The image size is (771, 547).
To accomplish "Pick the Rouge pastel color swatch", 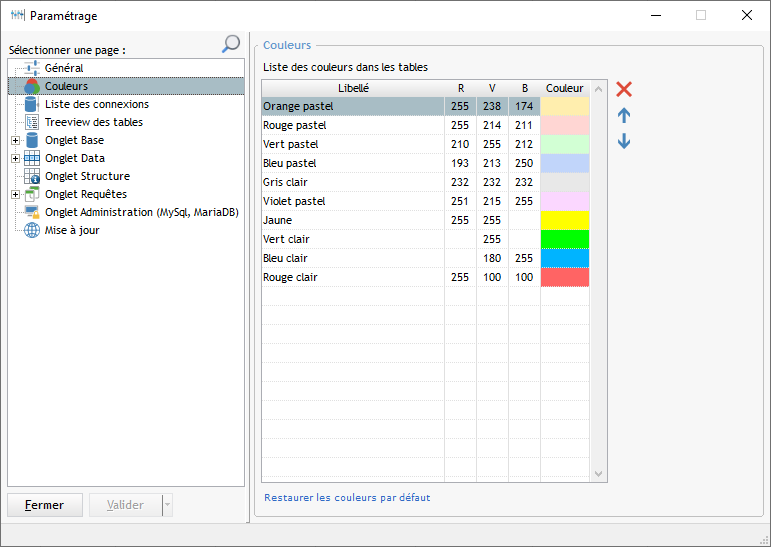I will [564, 125].
